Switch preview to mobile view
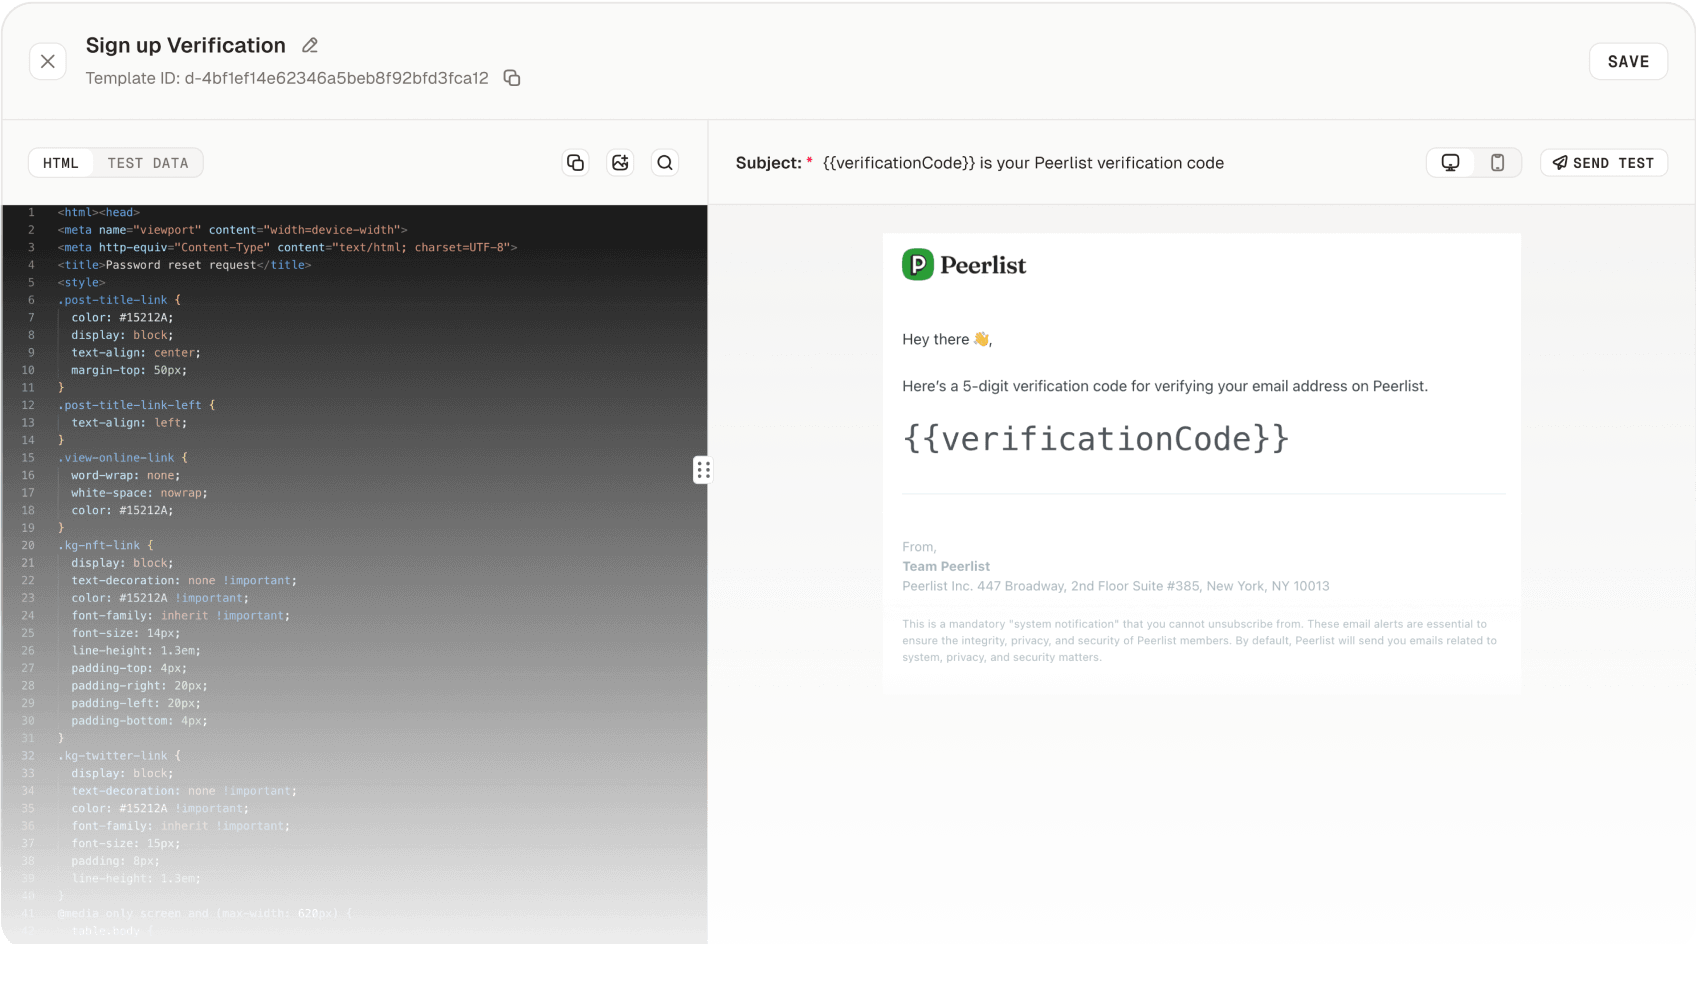 1497,162
